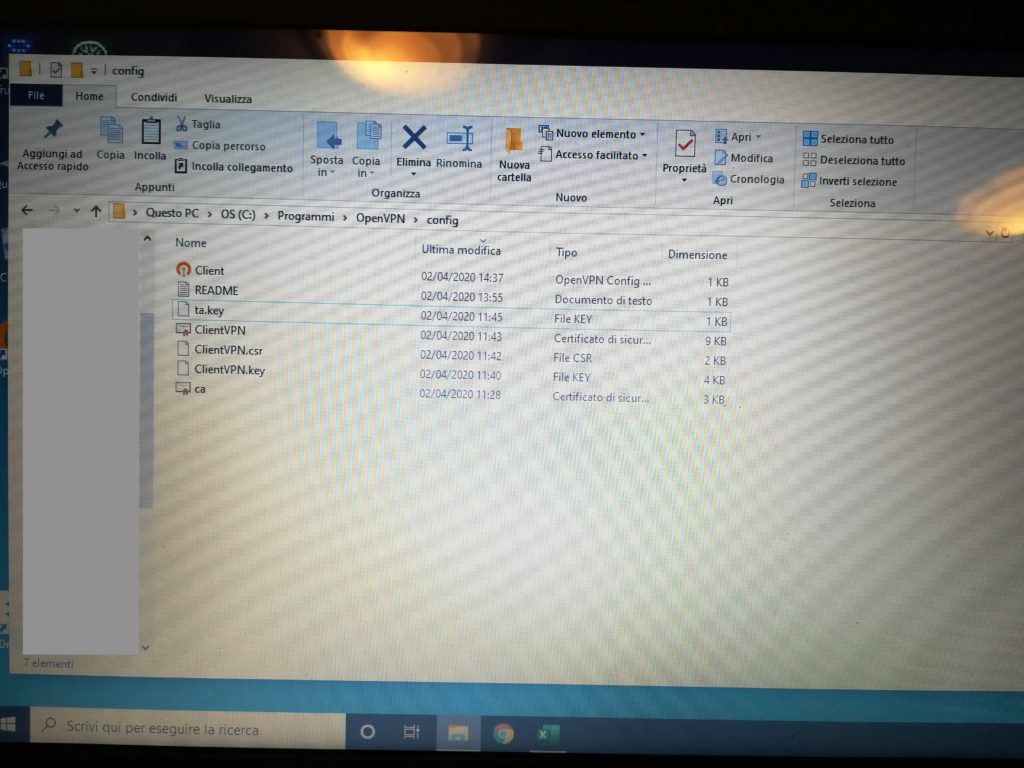Click the Taglia scissors icon
Screen dimensions: 1024x768
pos(181,123)
